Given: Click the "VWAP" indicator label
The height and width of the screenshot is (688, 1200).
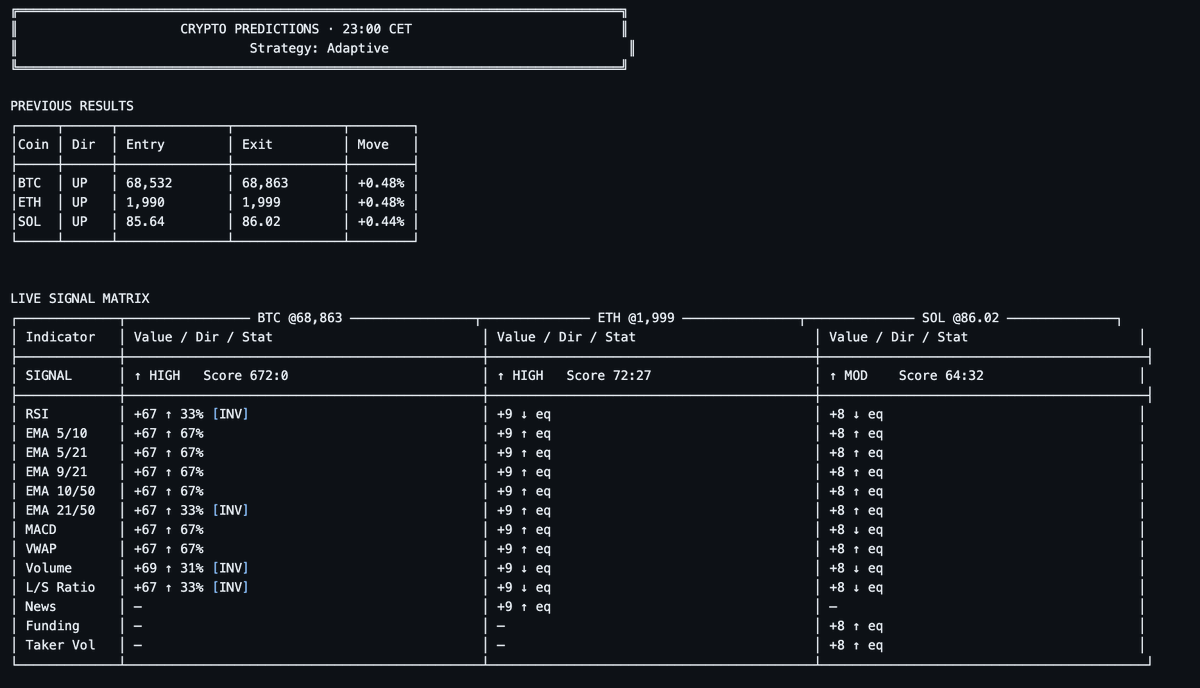Looking at the screenshot, I should (x=41, y=549).
